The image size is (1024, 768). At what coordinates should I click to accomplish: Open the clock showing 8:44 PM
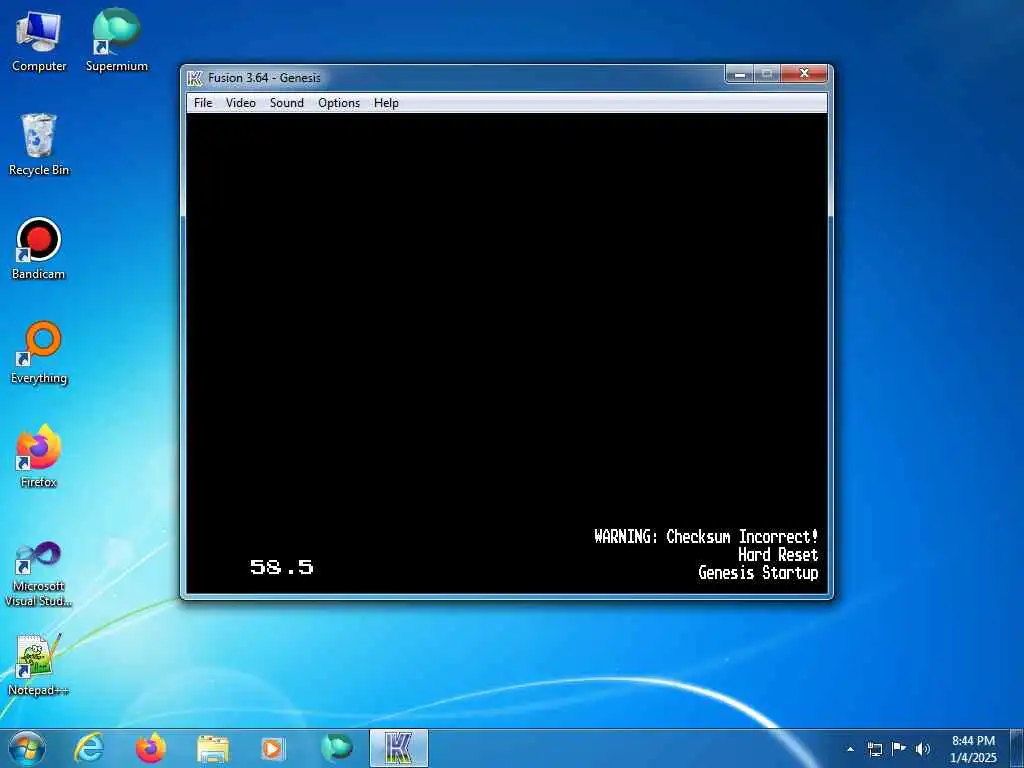click(x=973, y=749)
